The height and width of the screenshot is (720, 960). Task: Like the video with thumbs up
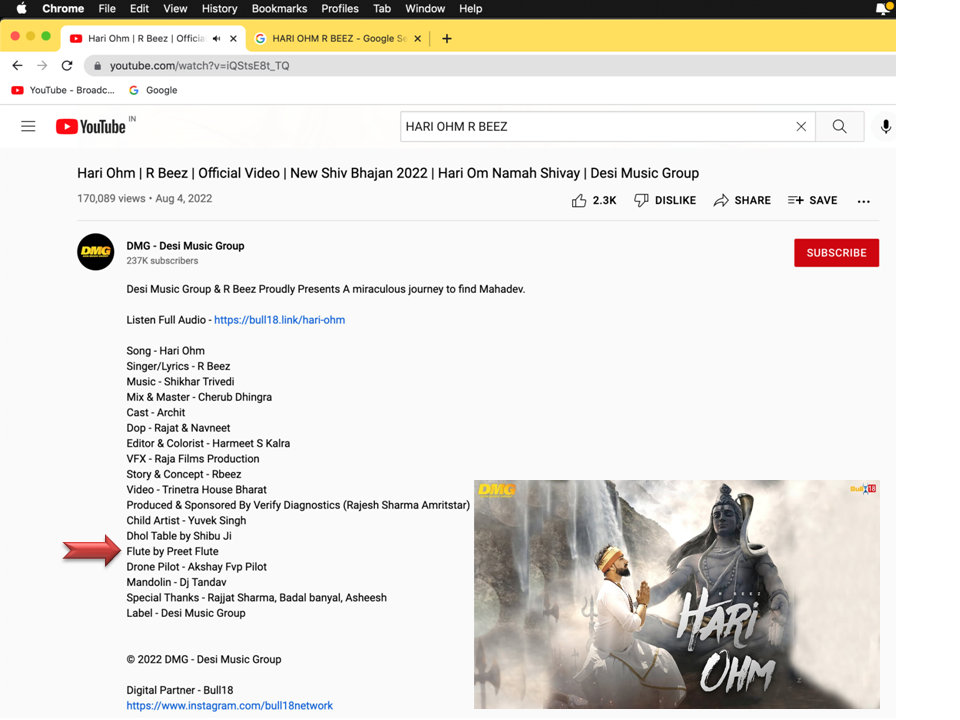[x=580, y=201]
